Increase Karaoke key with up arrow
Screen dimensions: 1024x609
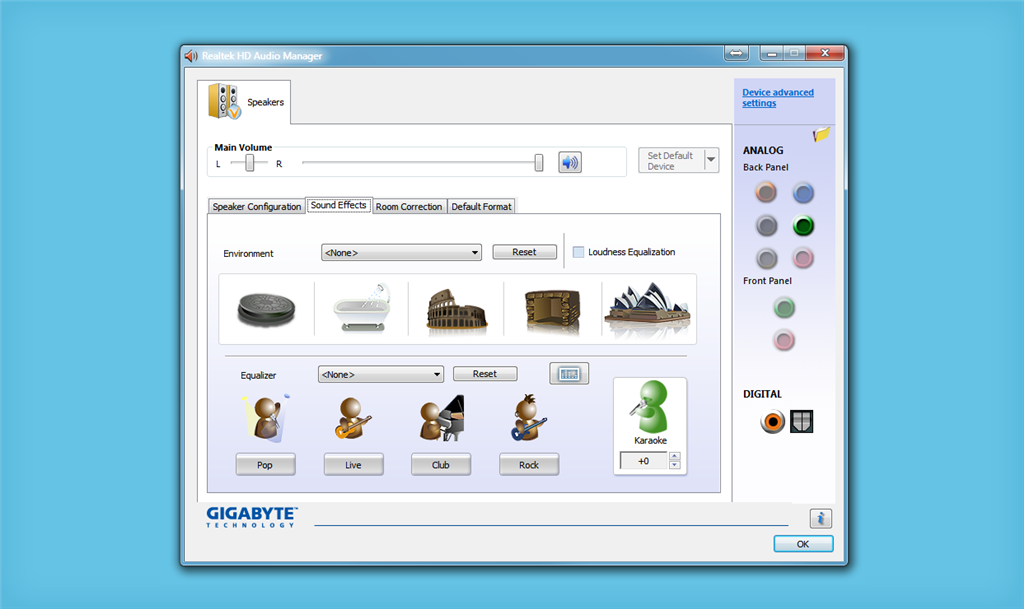click(x=675, y=456)
